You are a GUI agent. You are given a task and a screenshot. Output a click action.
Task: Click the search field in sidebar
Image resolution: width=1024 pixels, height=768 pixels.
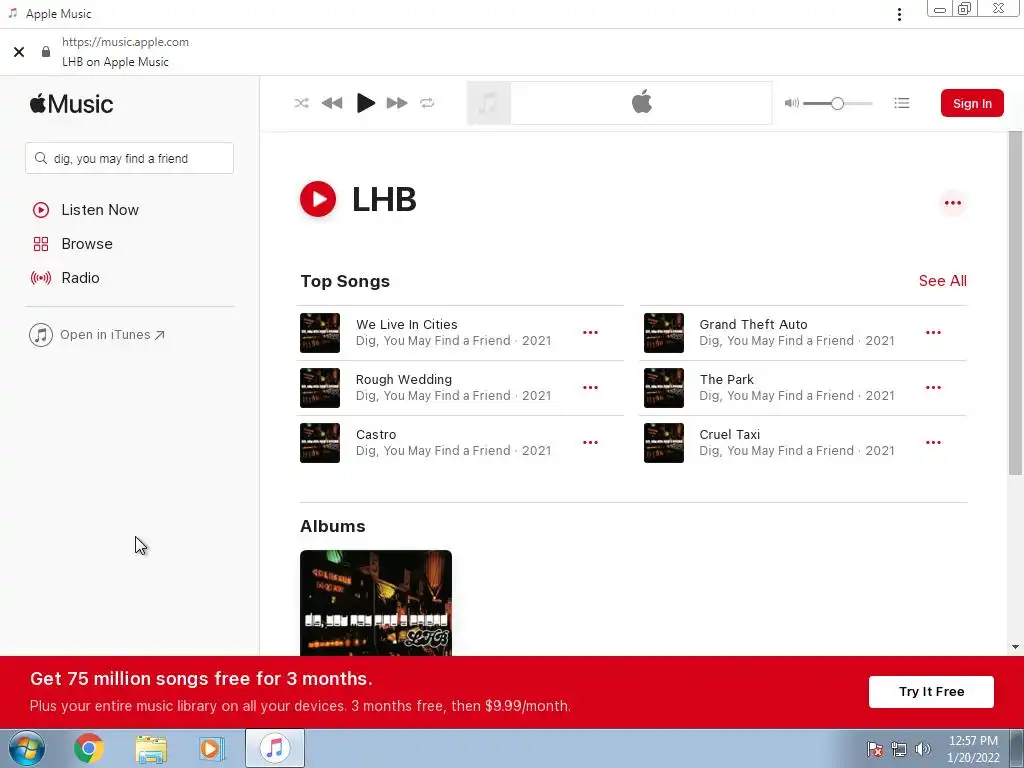click(129, 158)
